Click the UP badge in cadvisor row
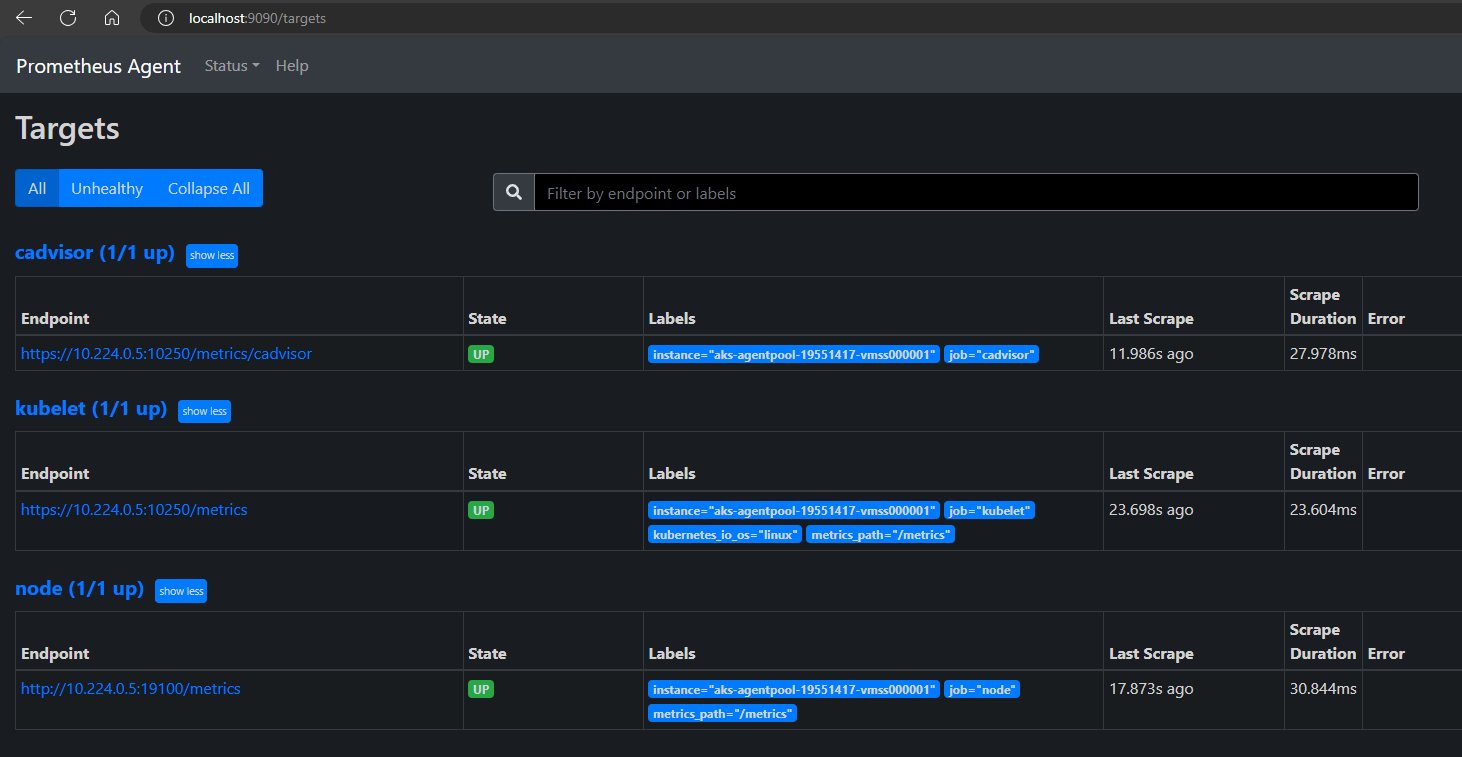Screen dimensions: 1462x757 [481, 354]
